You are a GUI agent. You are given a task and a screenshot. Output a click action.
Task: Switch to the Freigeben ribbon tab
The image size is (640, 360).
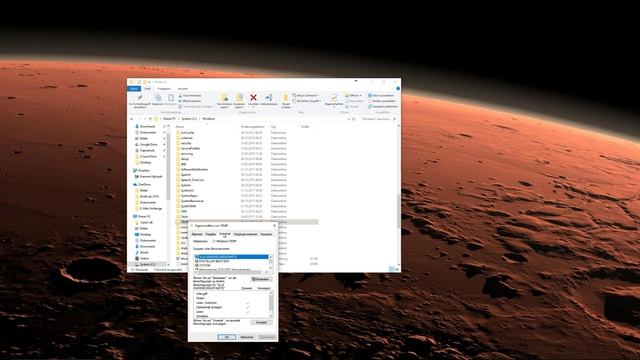(164, 89)
